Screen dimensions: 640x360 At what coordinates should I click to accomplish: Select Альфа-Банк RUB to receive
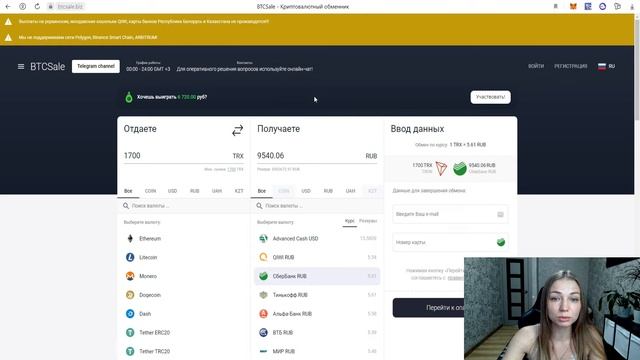click(x=317, y=313)
